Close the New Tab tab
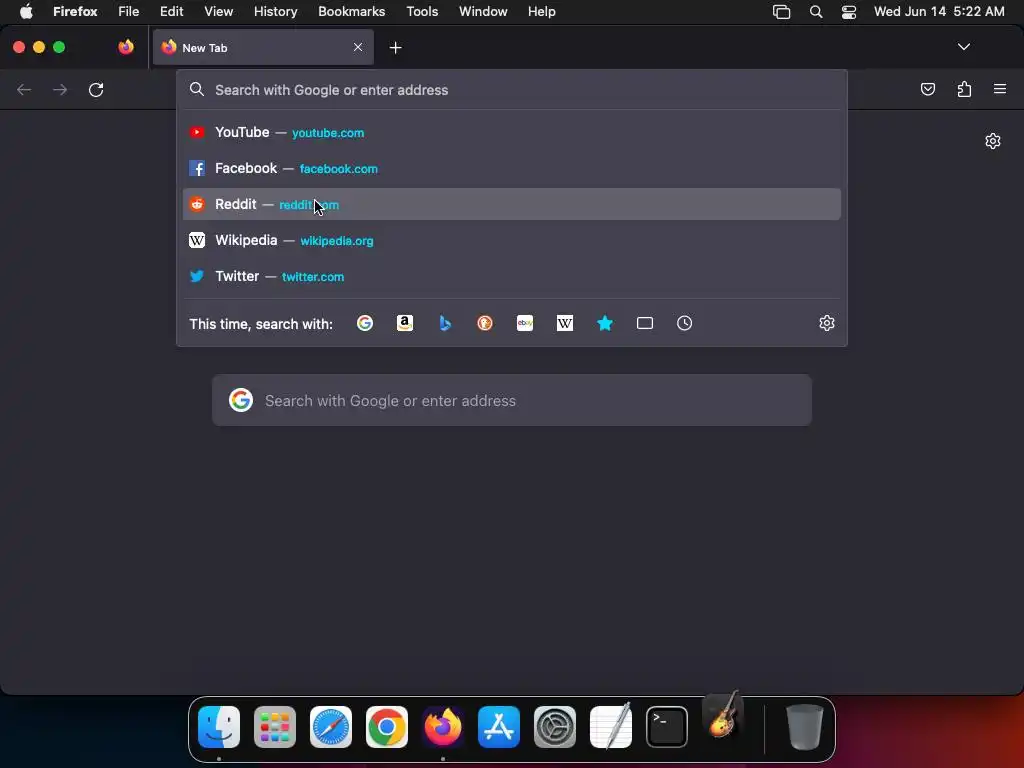Viewport: 1024px width, 768px height. pyautogui.click(x=358, y=47)
